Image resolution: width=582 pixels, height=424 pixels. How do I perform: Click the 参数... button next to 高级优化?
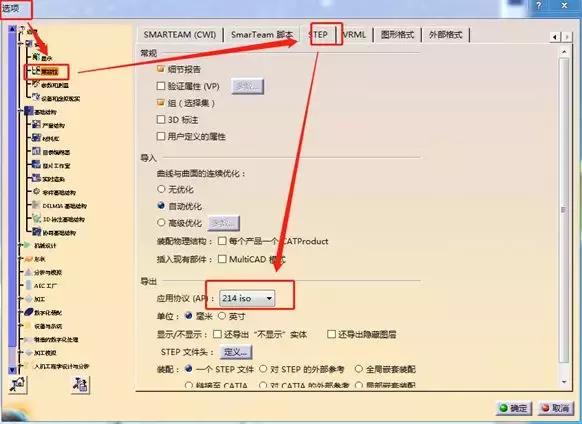pyautogui.click(x=223, y=223)
